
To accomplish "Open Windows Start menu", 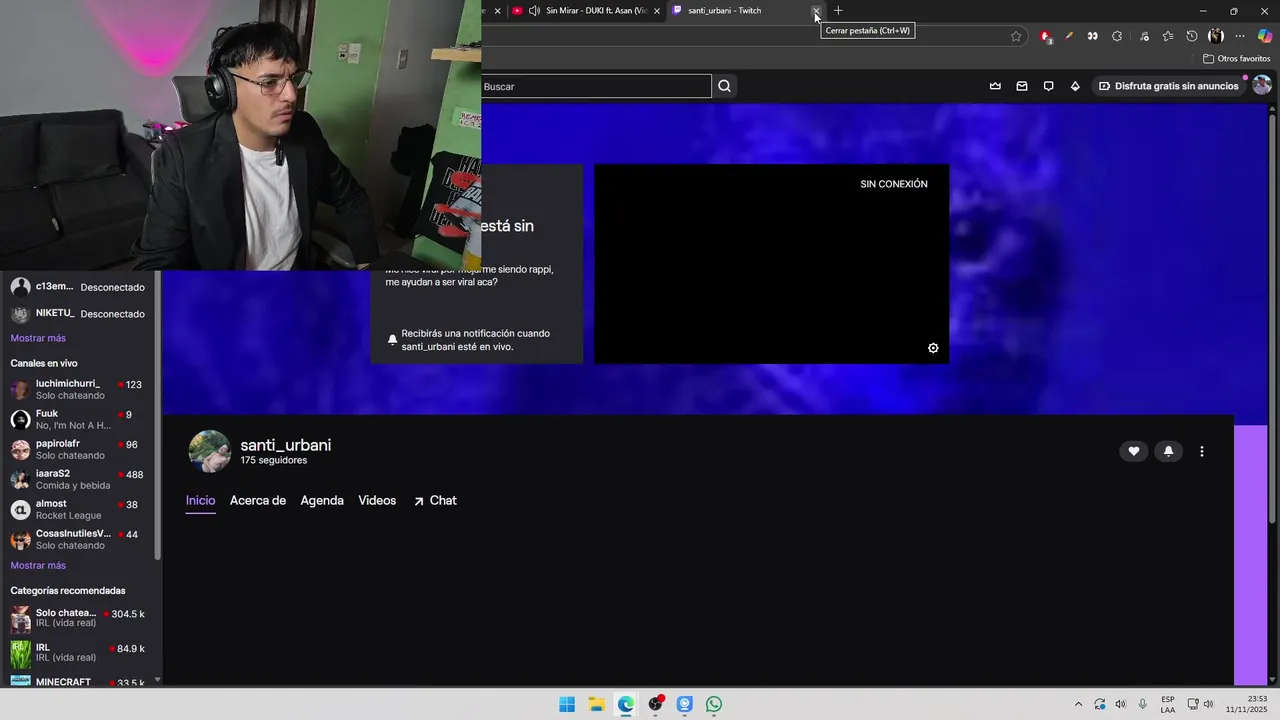I will tap(567, 704).
